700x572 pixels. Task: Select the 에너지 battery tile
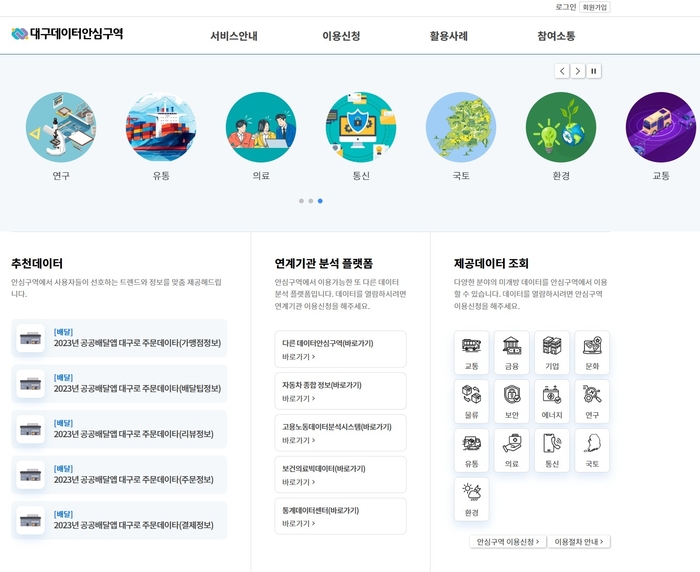point(552,401)
